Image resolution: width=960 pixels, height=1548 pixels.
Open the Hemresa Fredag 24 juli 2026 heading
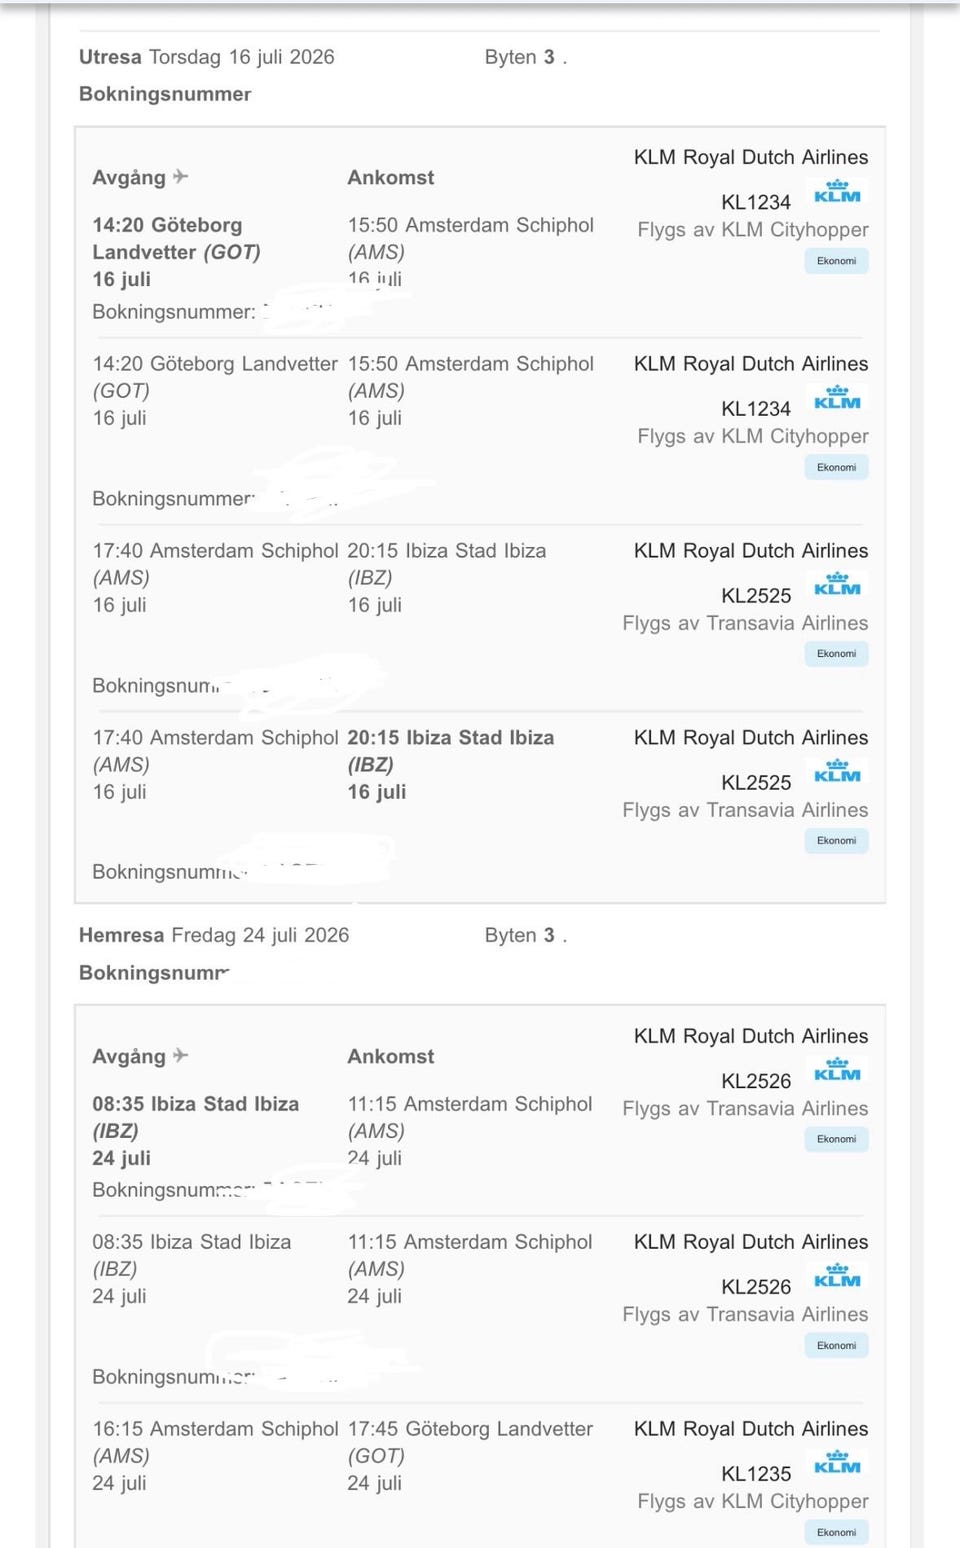click(214, 935)
